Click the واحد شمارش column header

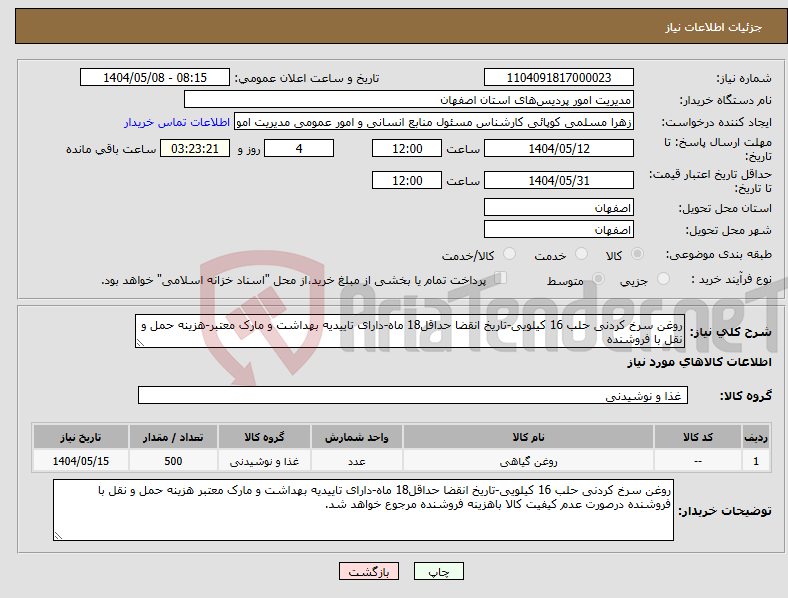(356, 437)
